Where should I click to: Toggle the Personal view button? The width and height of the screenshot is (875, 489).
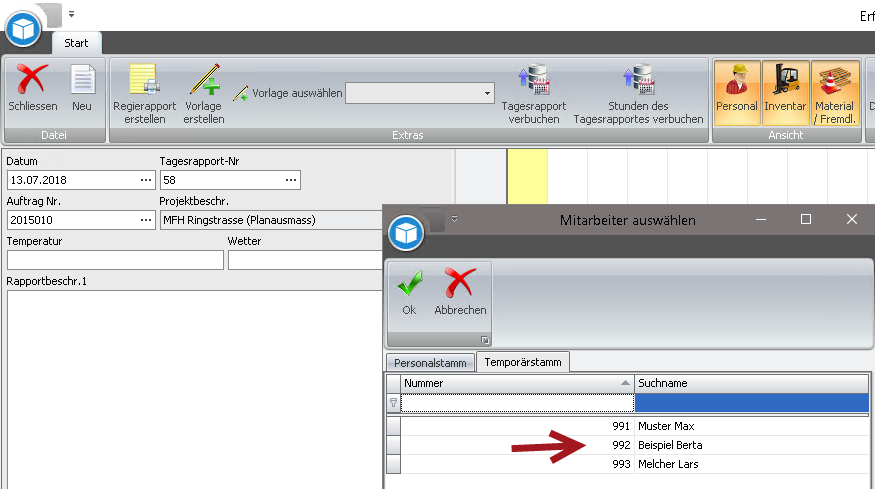[737, 93]
